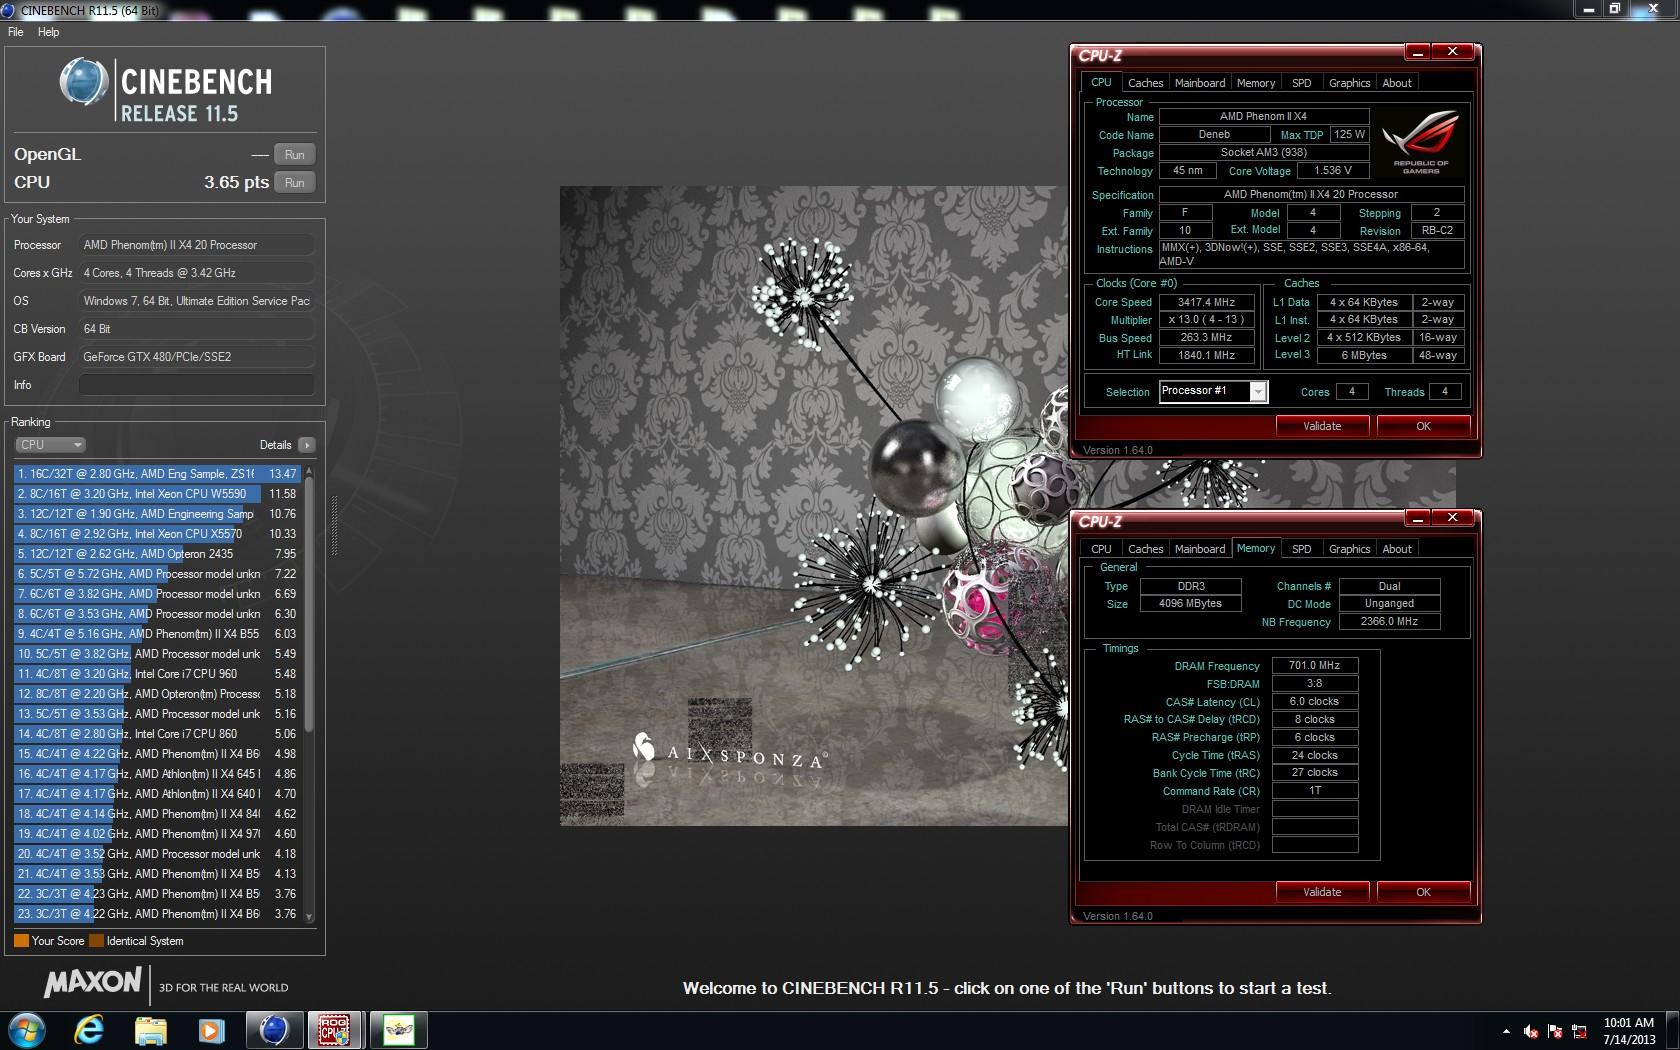Close the lower CPU-Z window
This screenshot has height=1050, width=1680.
(x=1452, y=518)
